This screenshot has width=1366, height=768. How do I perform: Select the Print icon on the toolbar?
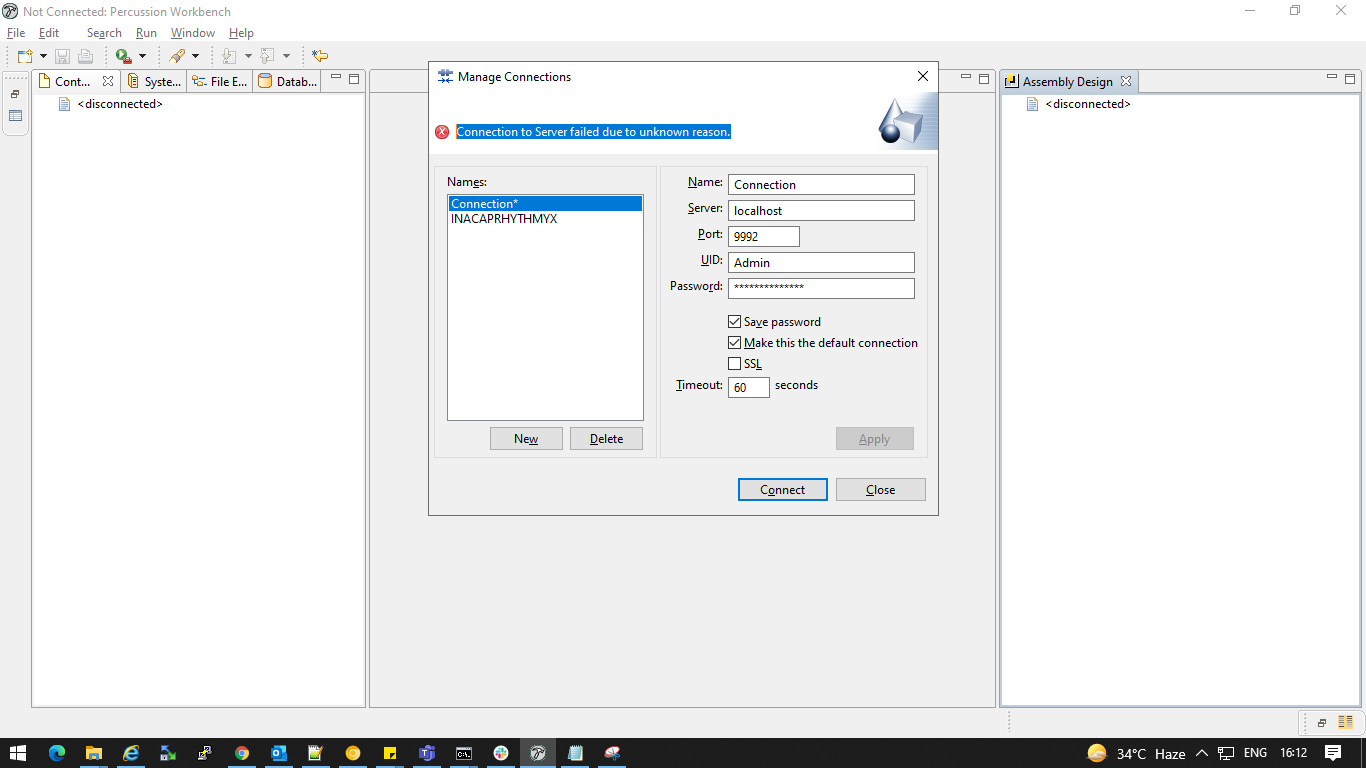(x=85, y=55)
